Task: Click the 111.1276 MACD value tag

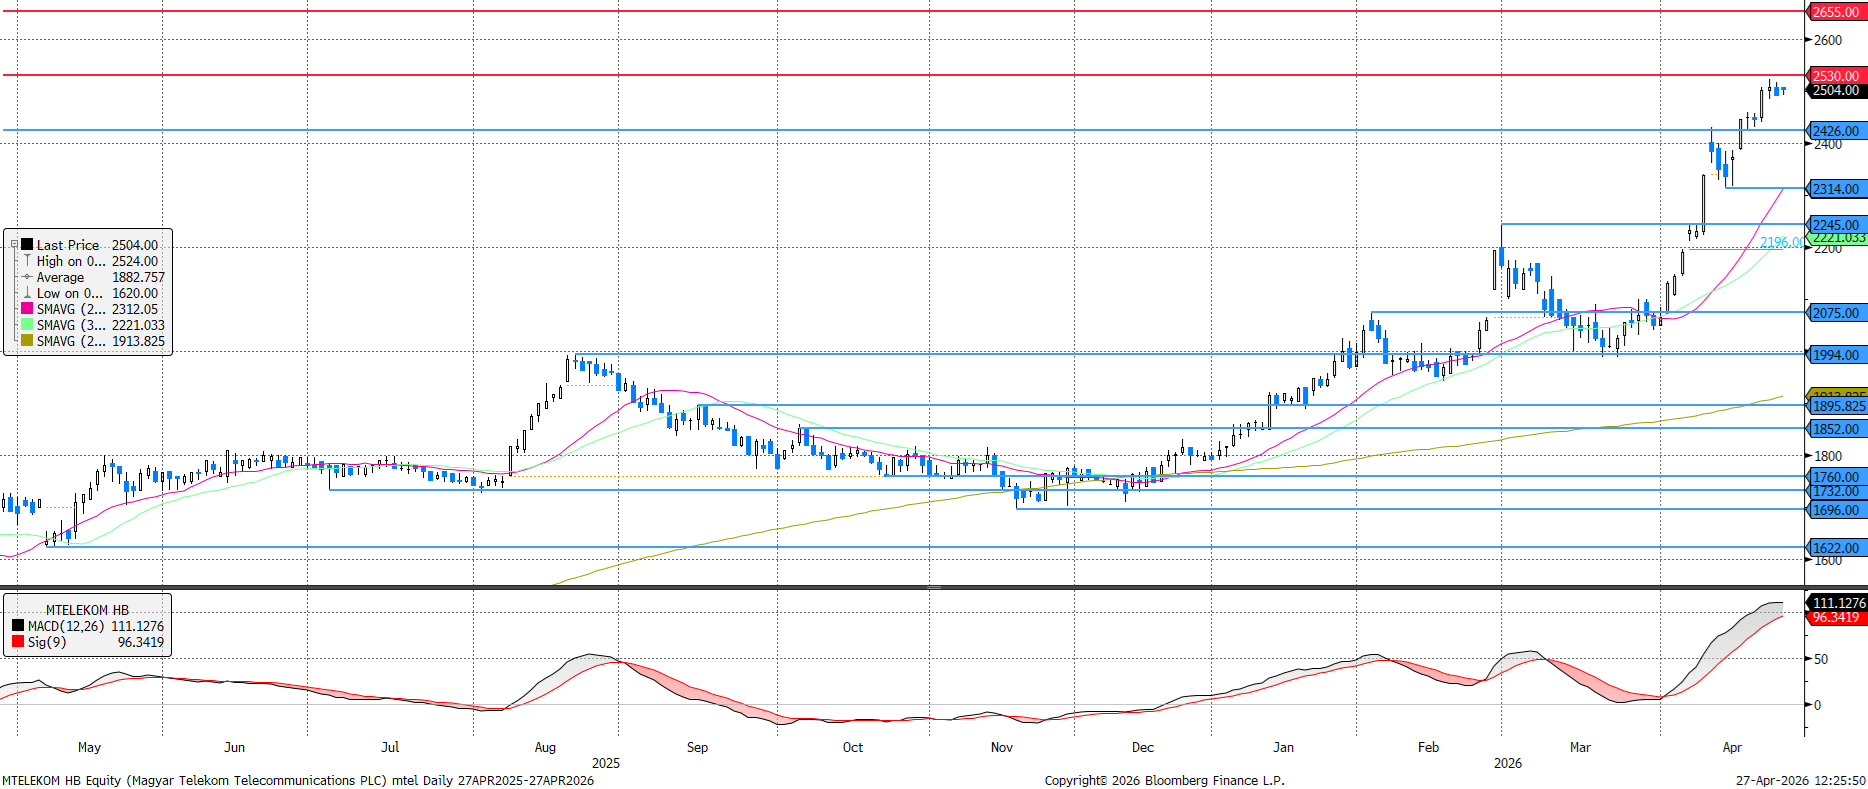Action: (1838, 603)
